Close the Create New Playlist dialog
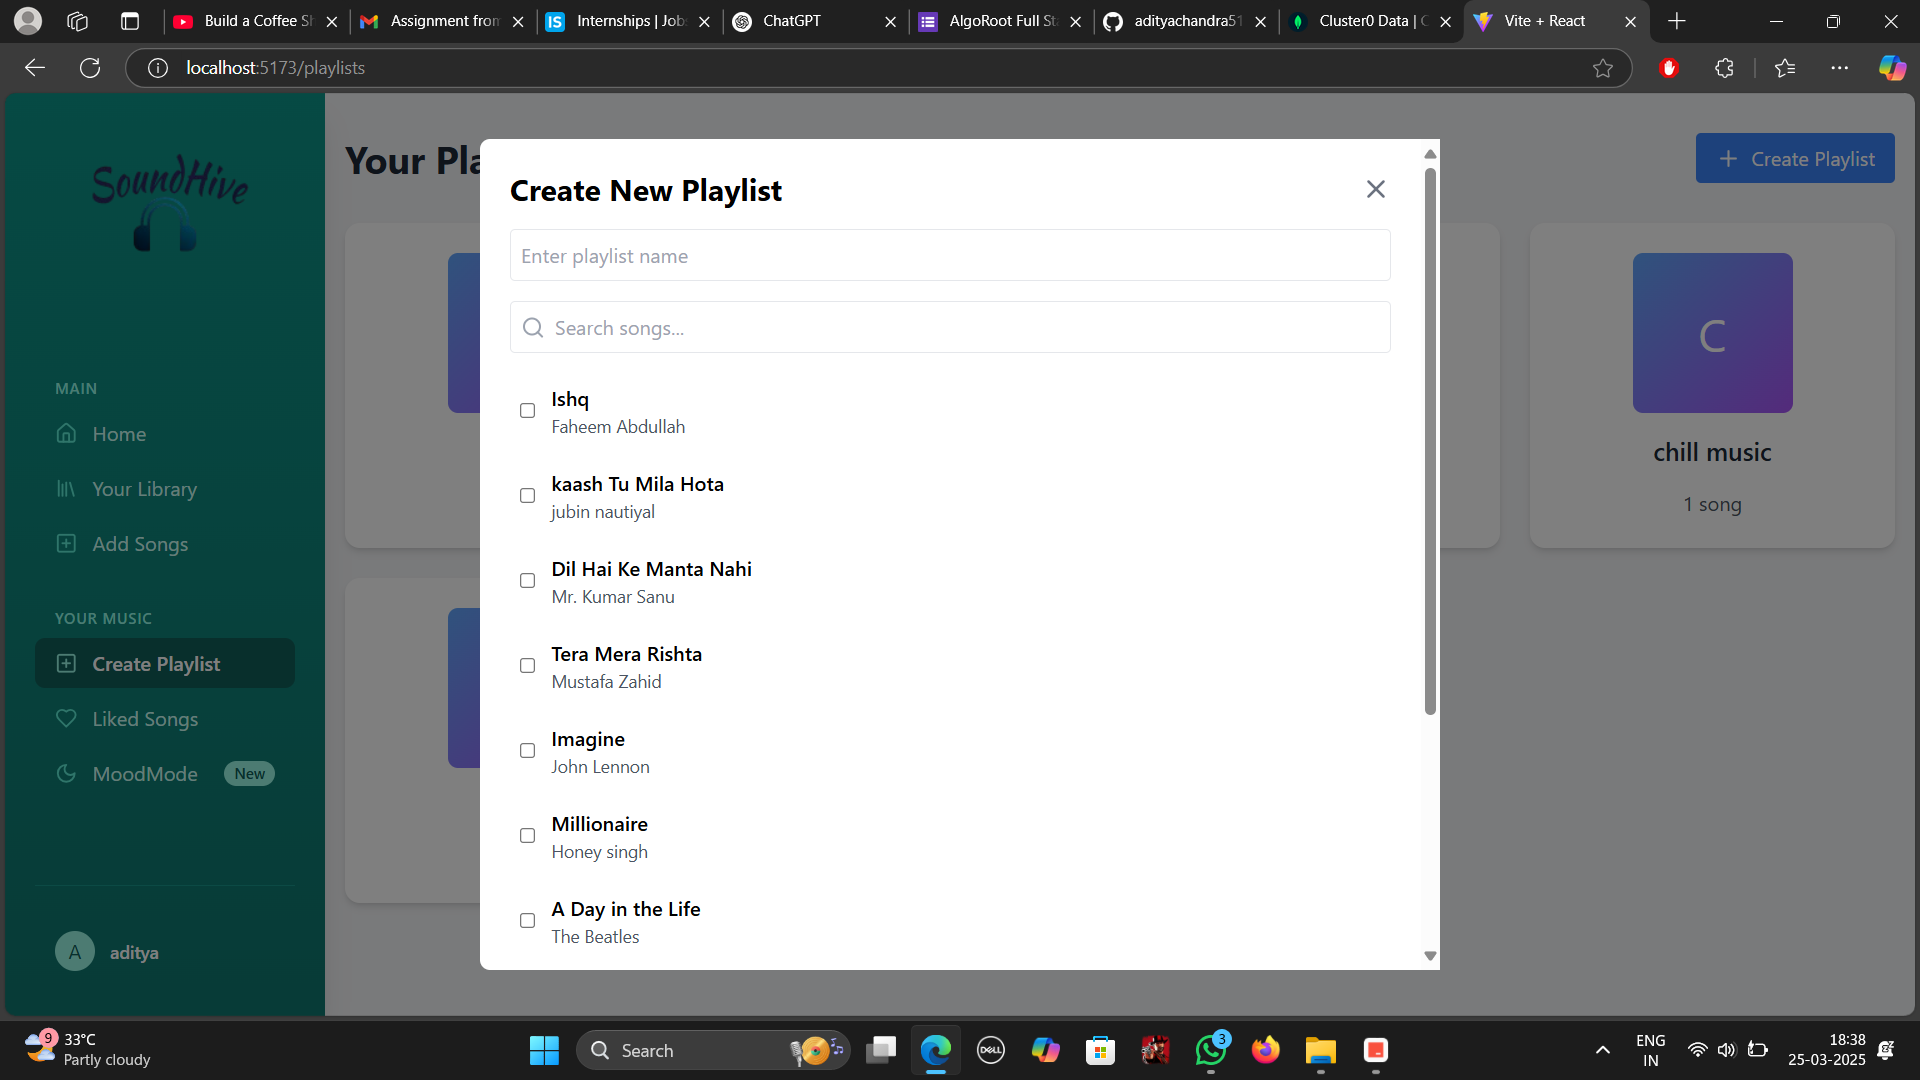 1375,189
